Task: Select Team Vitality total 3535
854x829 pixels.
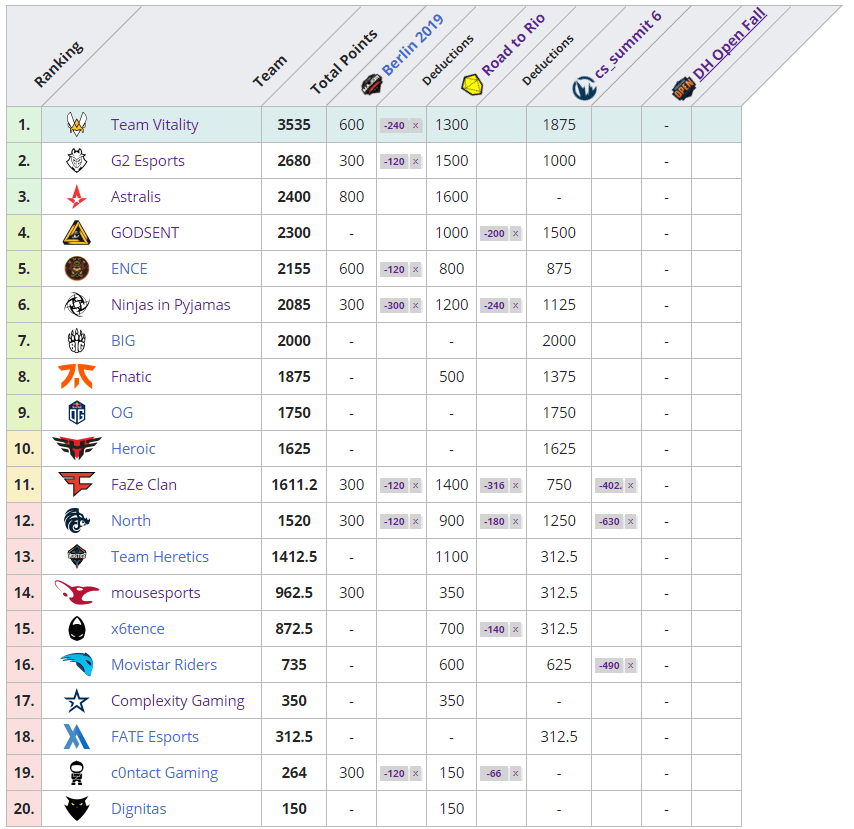Action: 294,125
